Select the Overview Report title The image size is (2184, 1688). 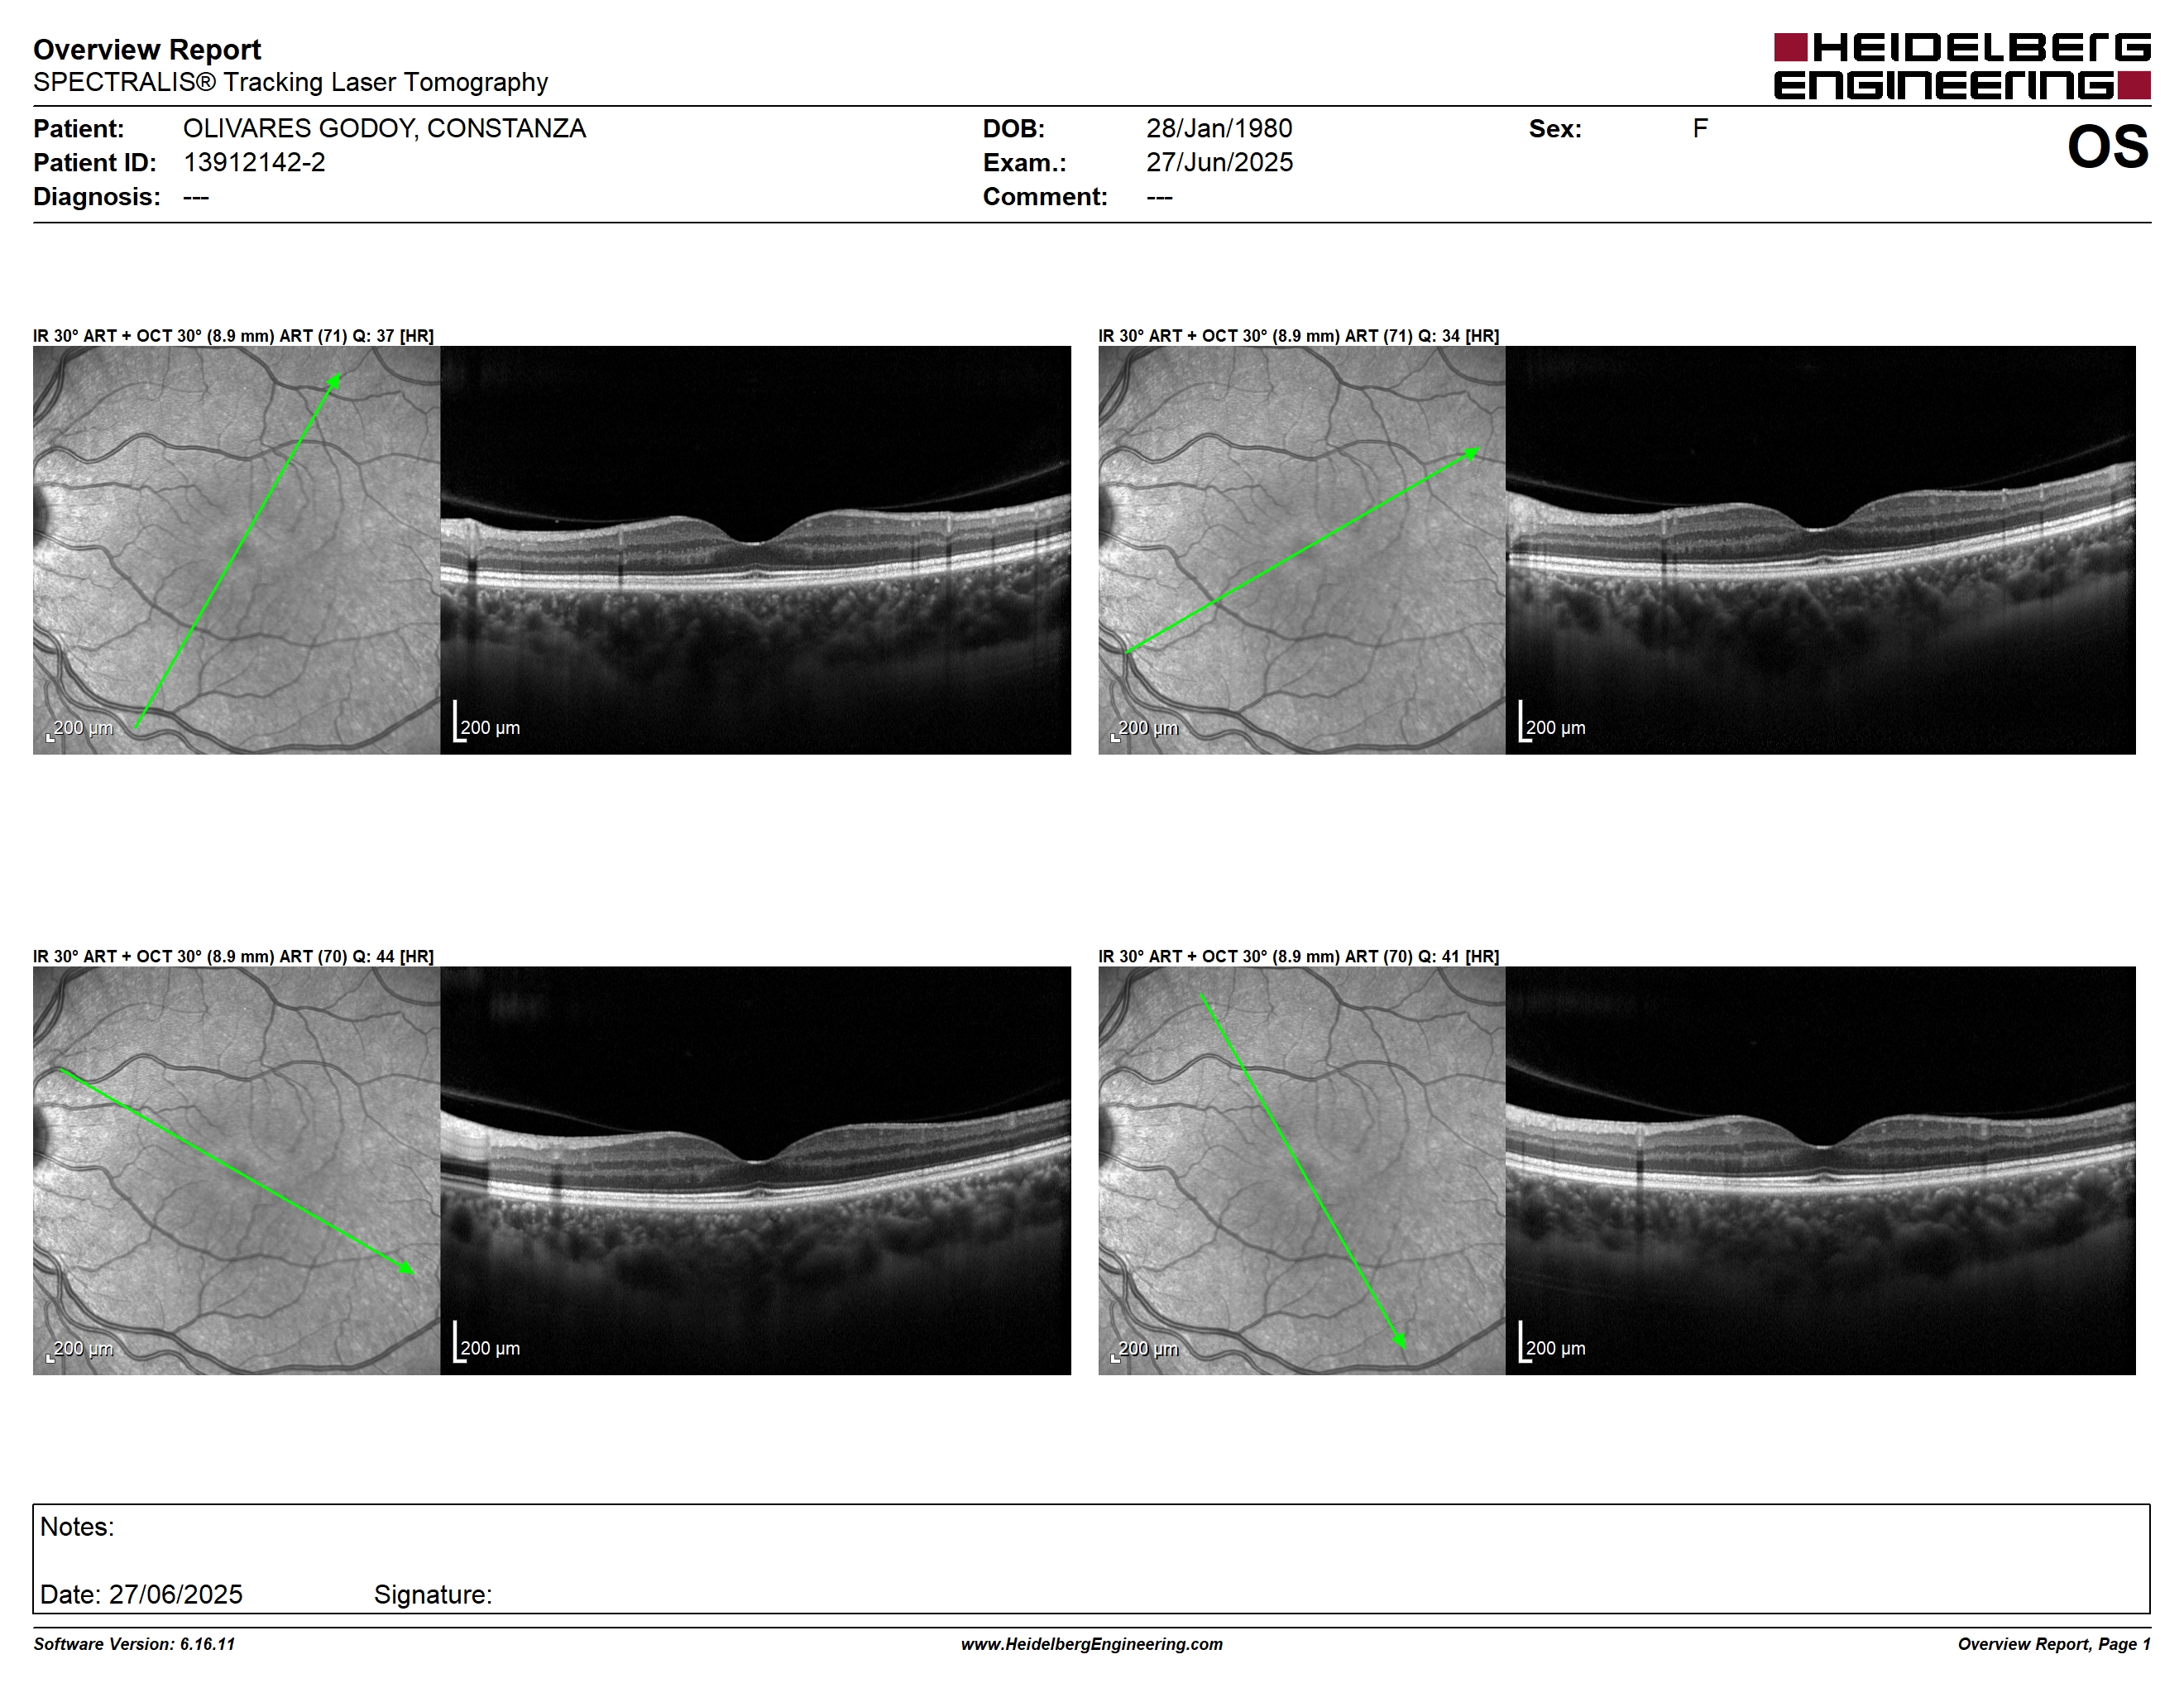tap(147, 49)
